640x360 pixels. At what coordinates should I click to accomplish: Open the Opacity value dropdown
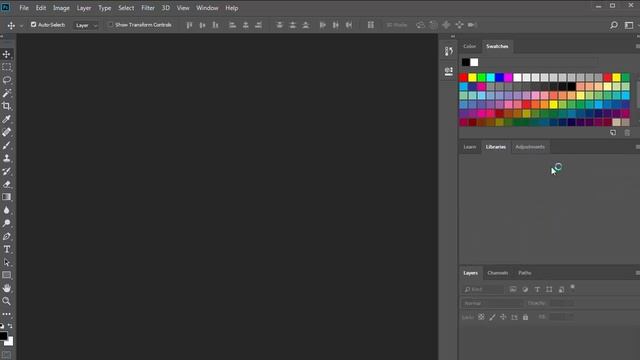point(562,303)
